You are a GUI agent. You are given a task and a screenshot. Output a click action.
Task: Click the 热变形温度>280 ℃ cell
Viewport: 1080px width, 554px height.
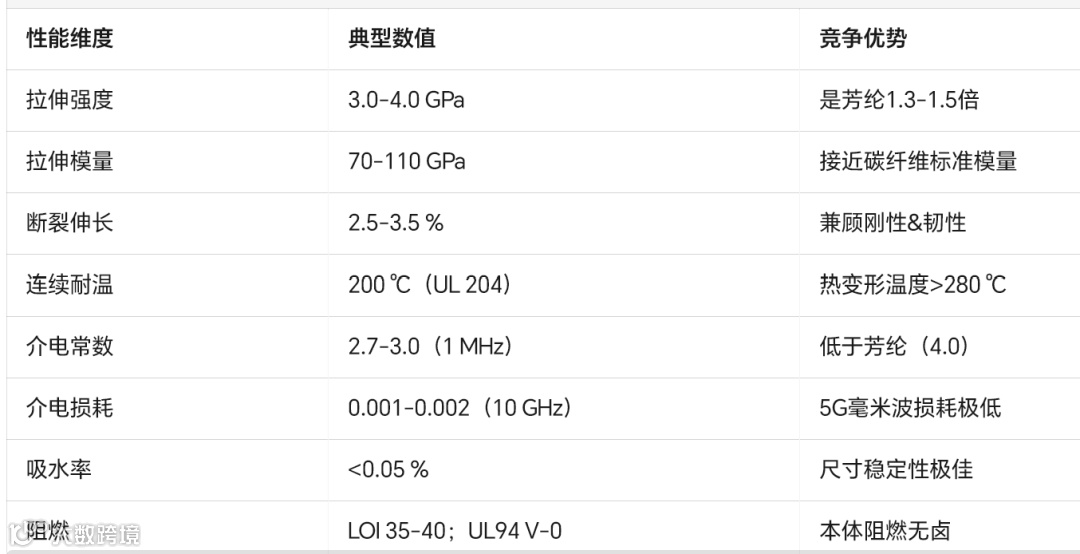[913, 284]
